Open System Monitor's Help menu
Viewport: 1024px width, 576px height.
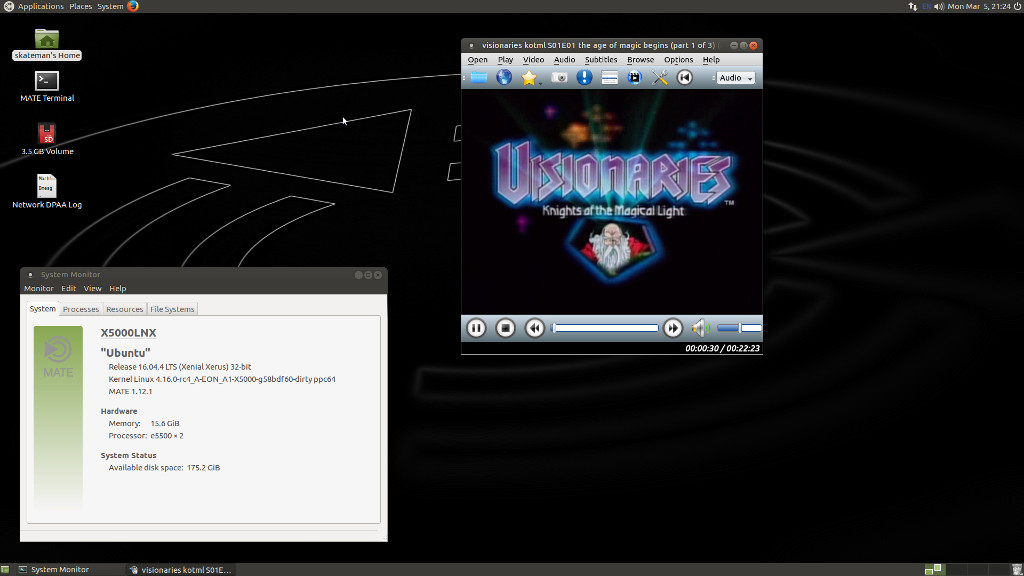coord(118,288)
